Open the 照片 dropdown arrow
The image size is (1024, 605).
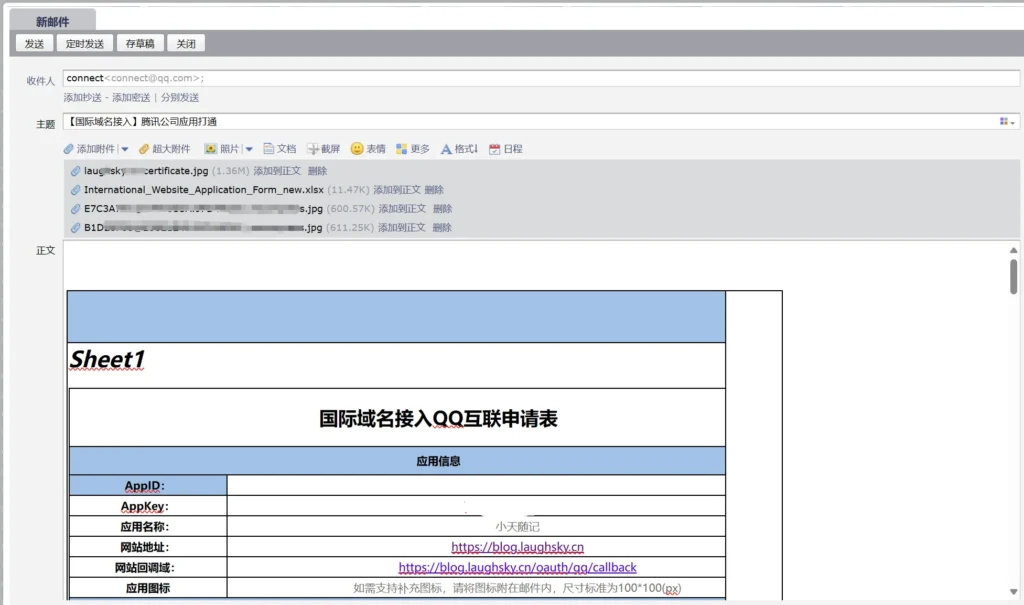coord(248,148)
